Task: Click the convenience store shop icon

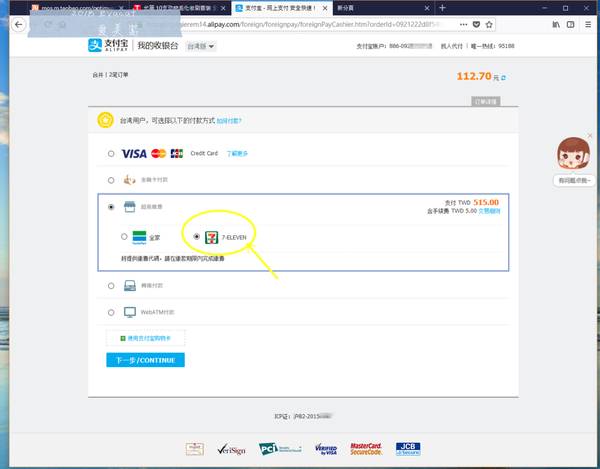Action: coord(130,207)
